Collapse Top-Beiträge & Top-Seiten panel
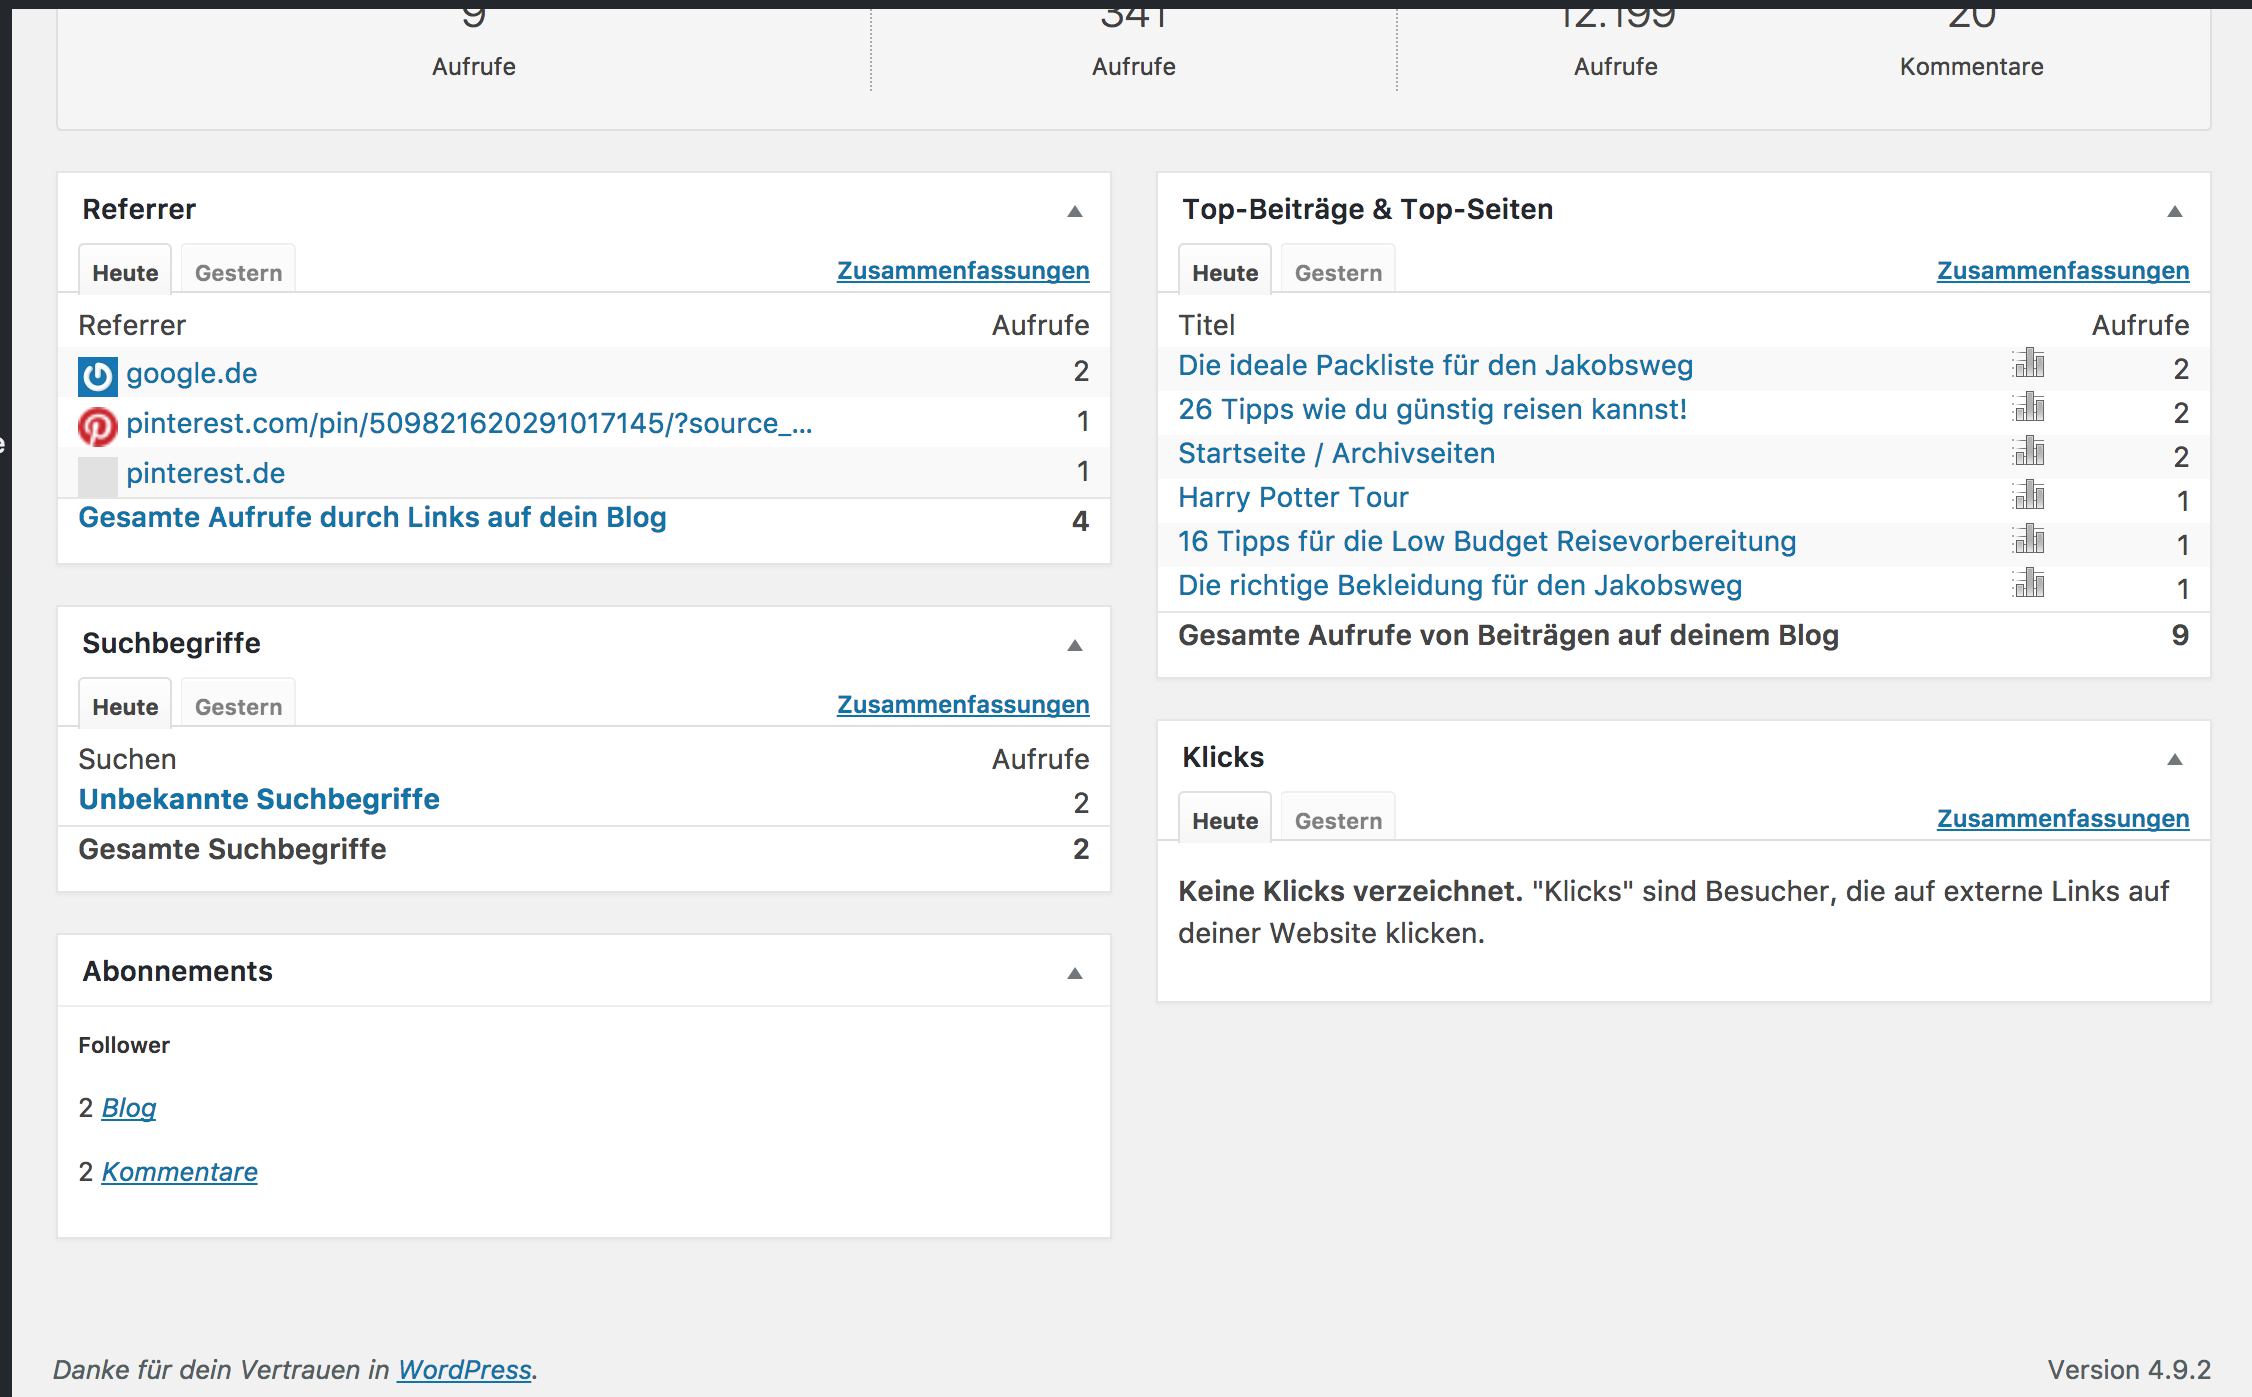The width and height of the screenshot is (2252, 1397). 2175,211
